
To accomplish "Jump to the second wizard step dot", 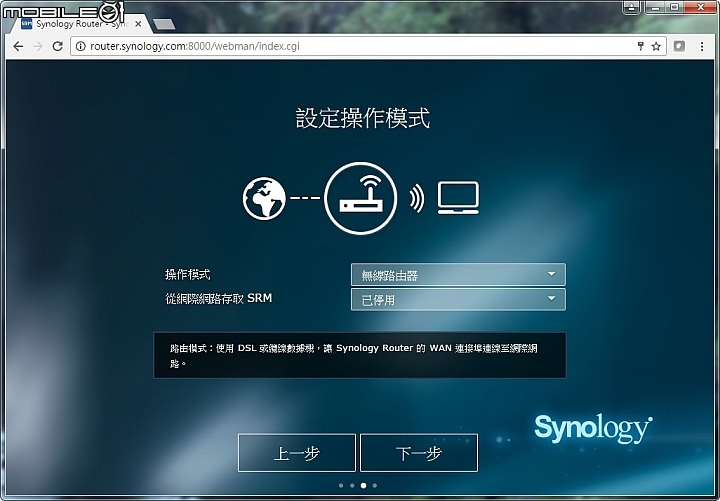I will point(352,485).
